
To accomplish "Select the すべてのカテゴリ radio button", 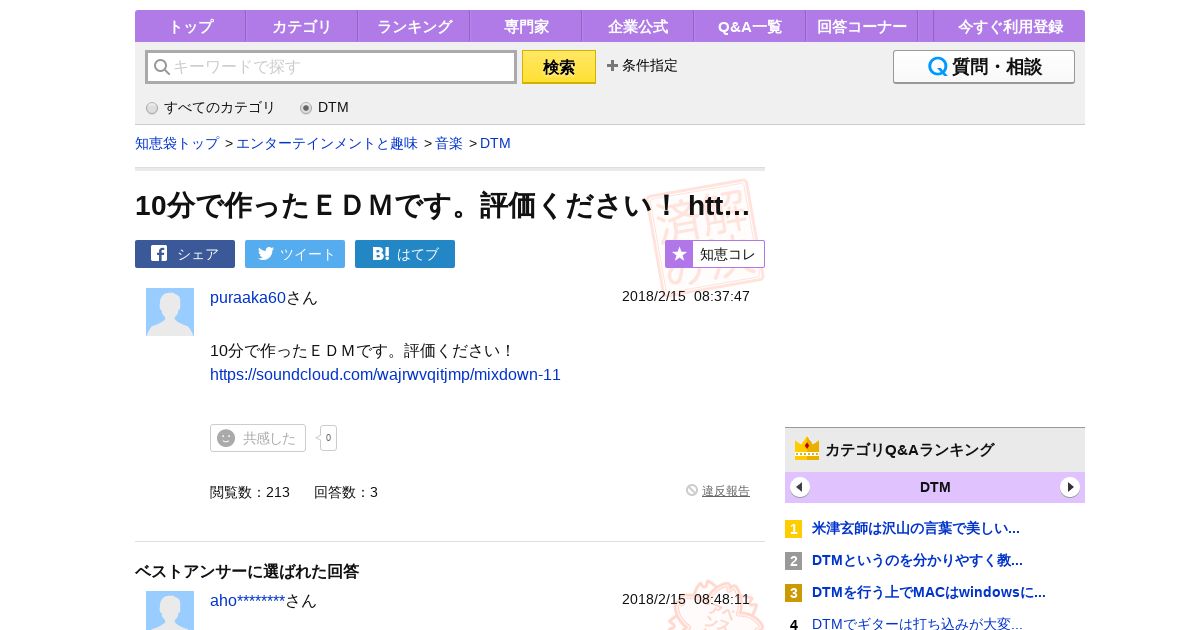I will tap(152, 108).
